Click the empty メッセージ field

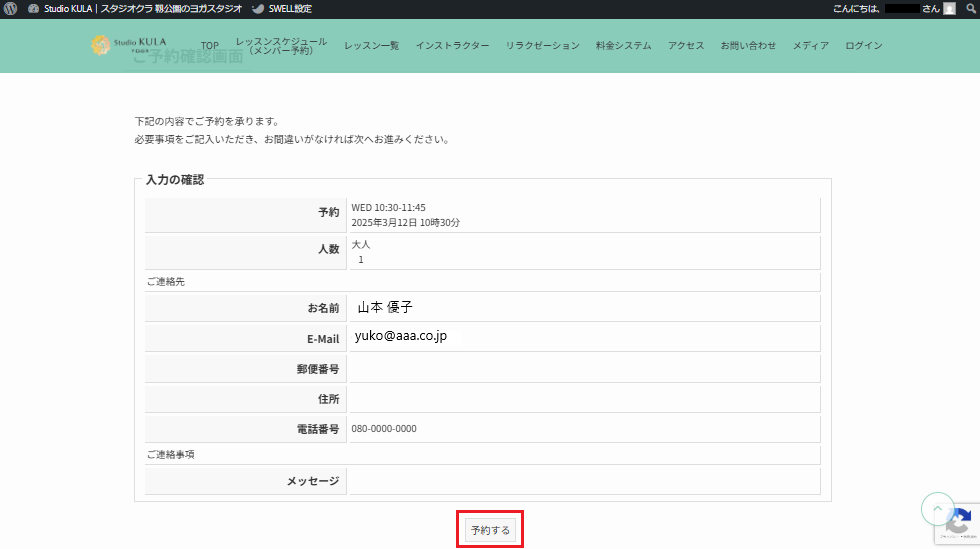(583, 481)
